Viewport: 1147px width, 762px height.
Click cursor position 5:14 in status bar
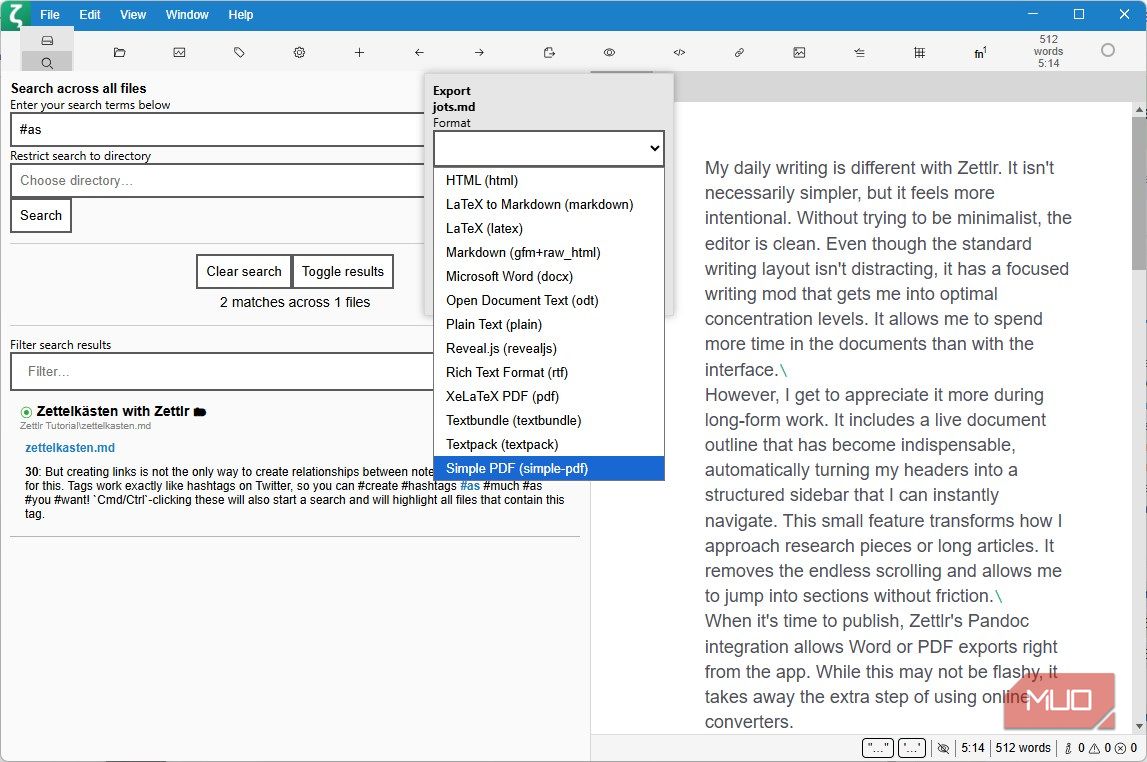(x=972, y=748)
